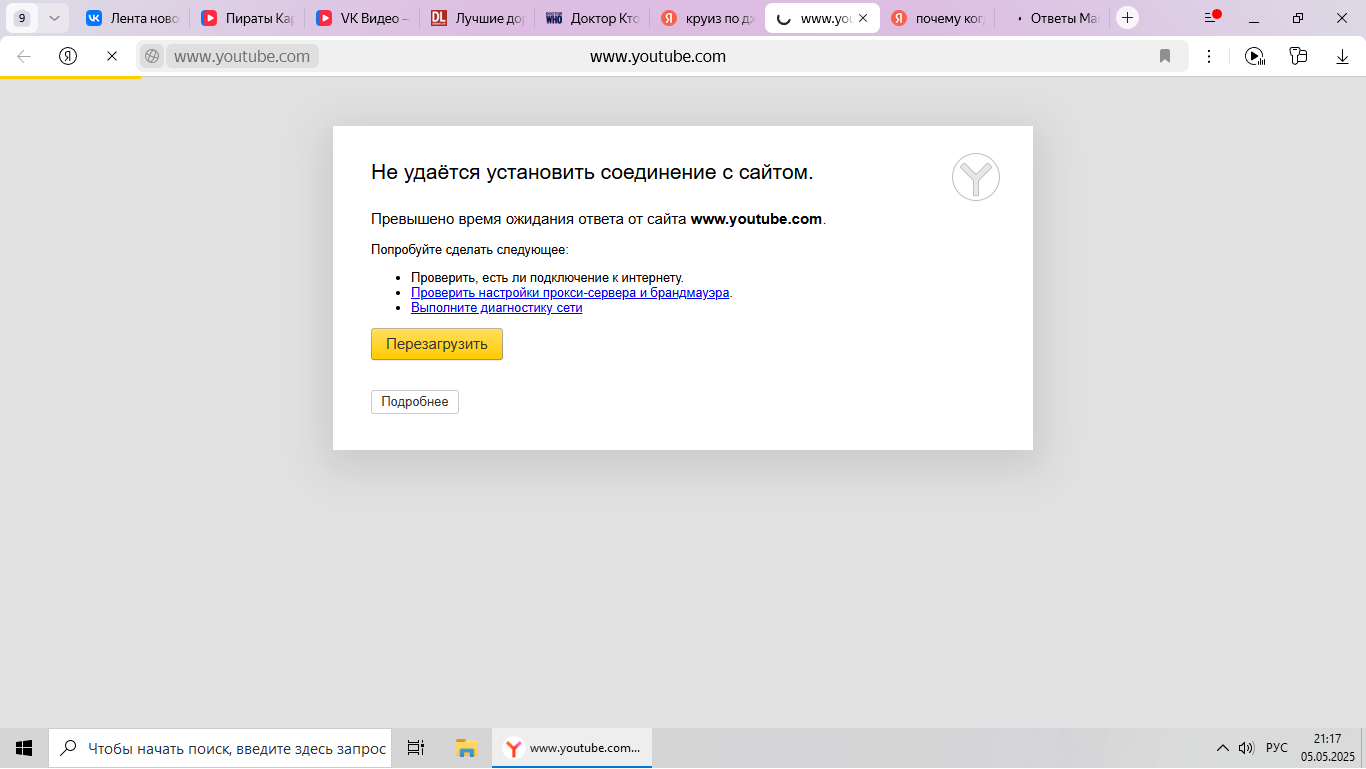Image resolution: width=1366 pixels, height=769 pixels.
Task: Switch input language РУС indicator
Action: pos(1277,748)
